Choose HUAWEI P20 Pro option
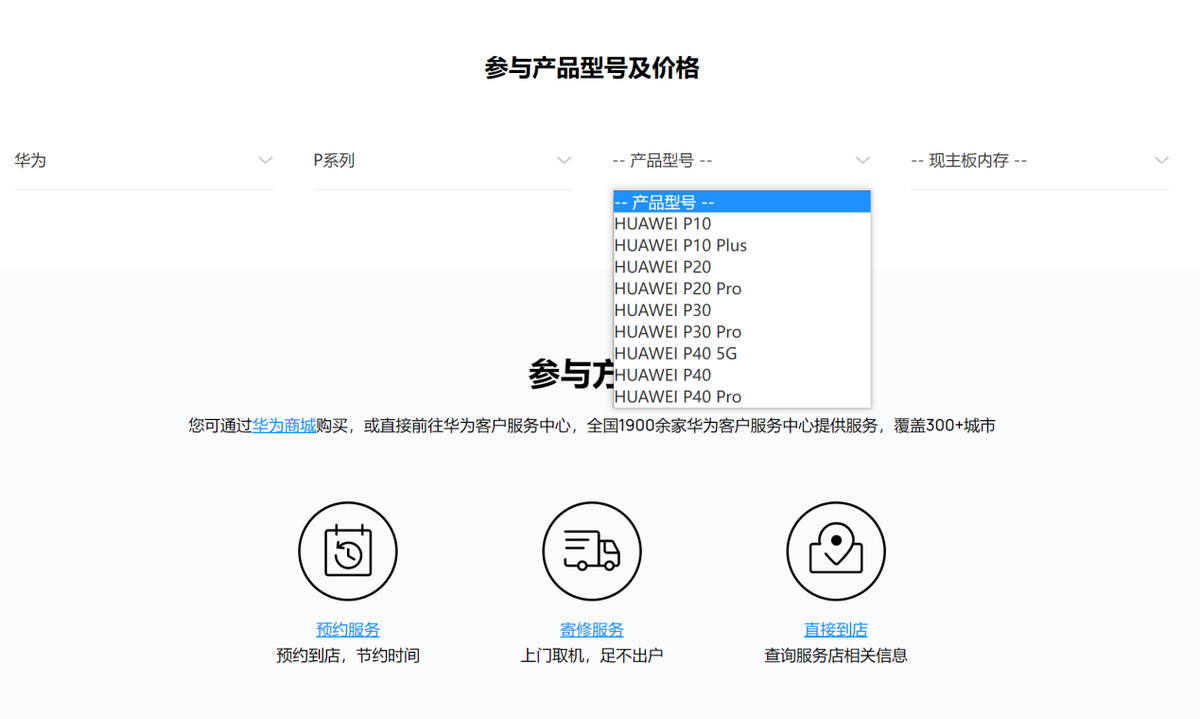The image size is (1200, 719). [742, 288]
